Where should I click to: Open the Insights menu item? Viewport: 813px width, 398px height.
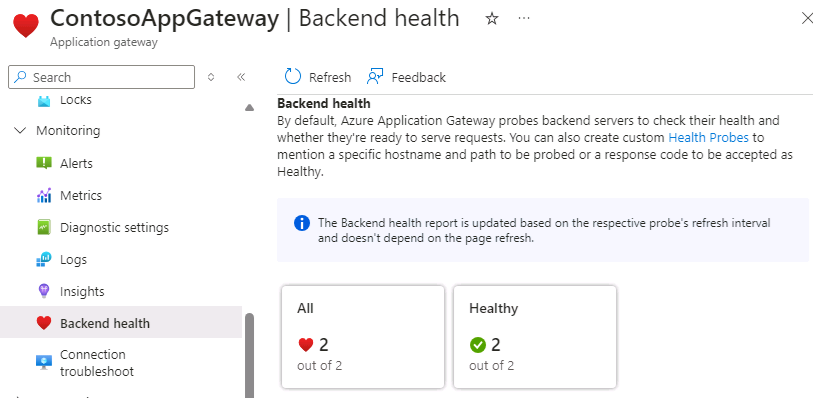click(x=82, y=292)
